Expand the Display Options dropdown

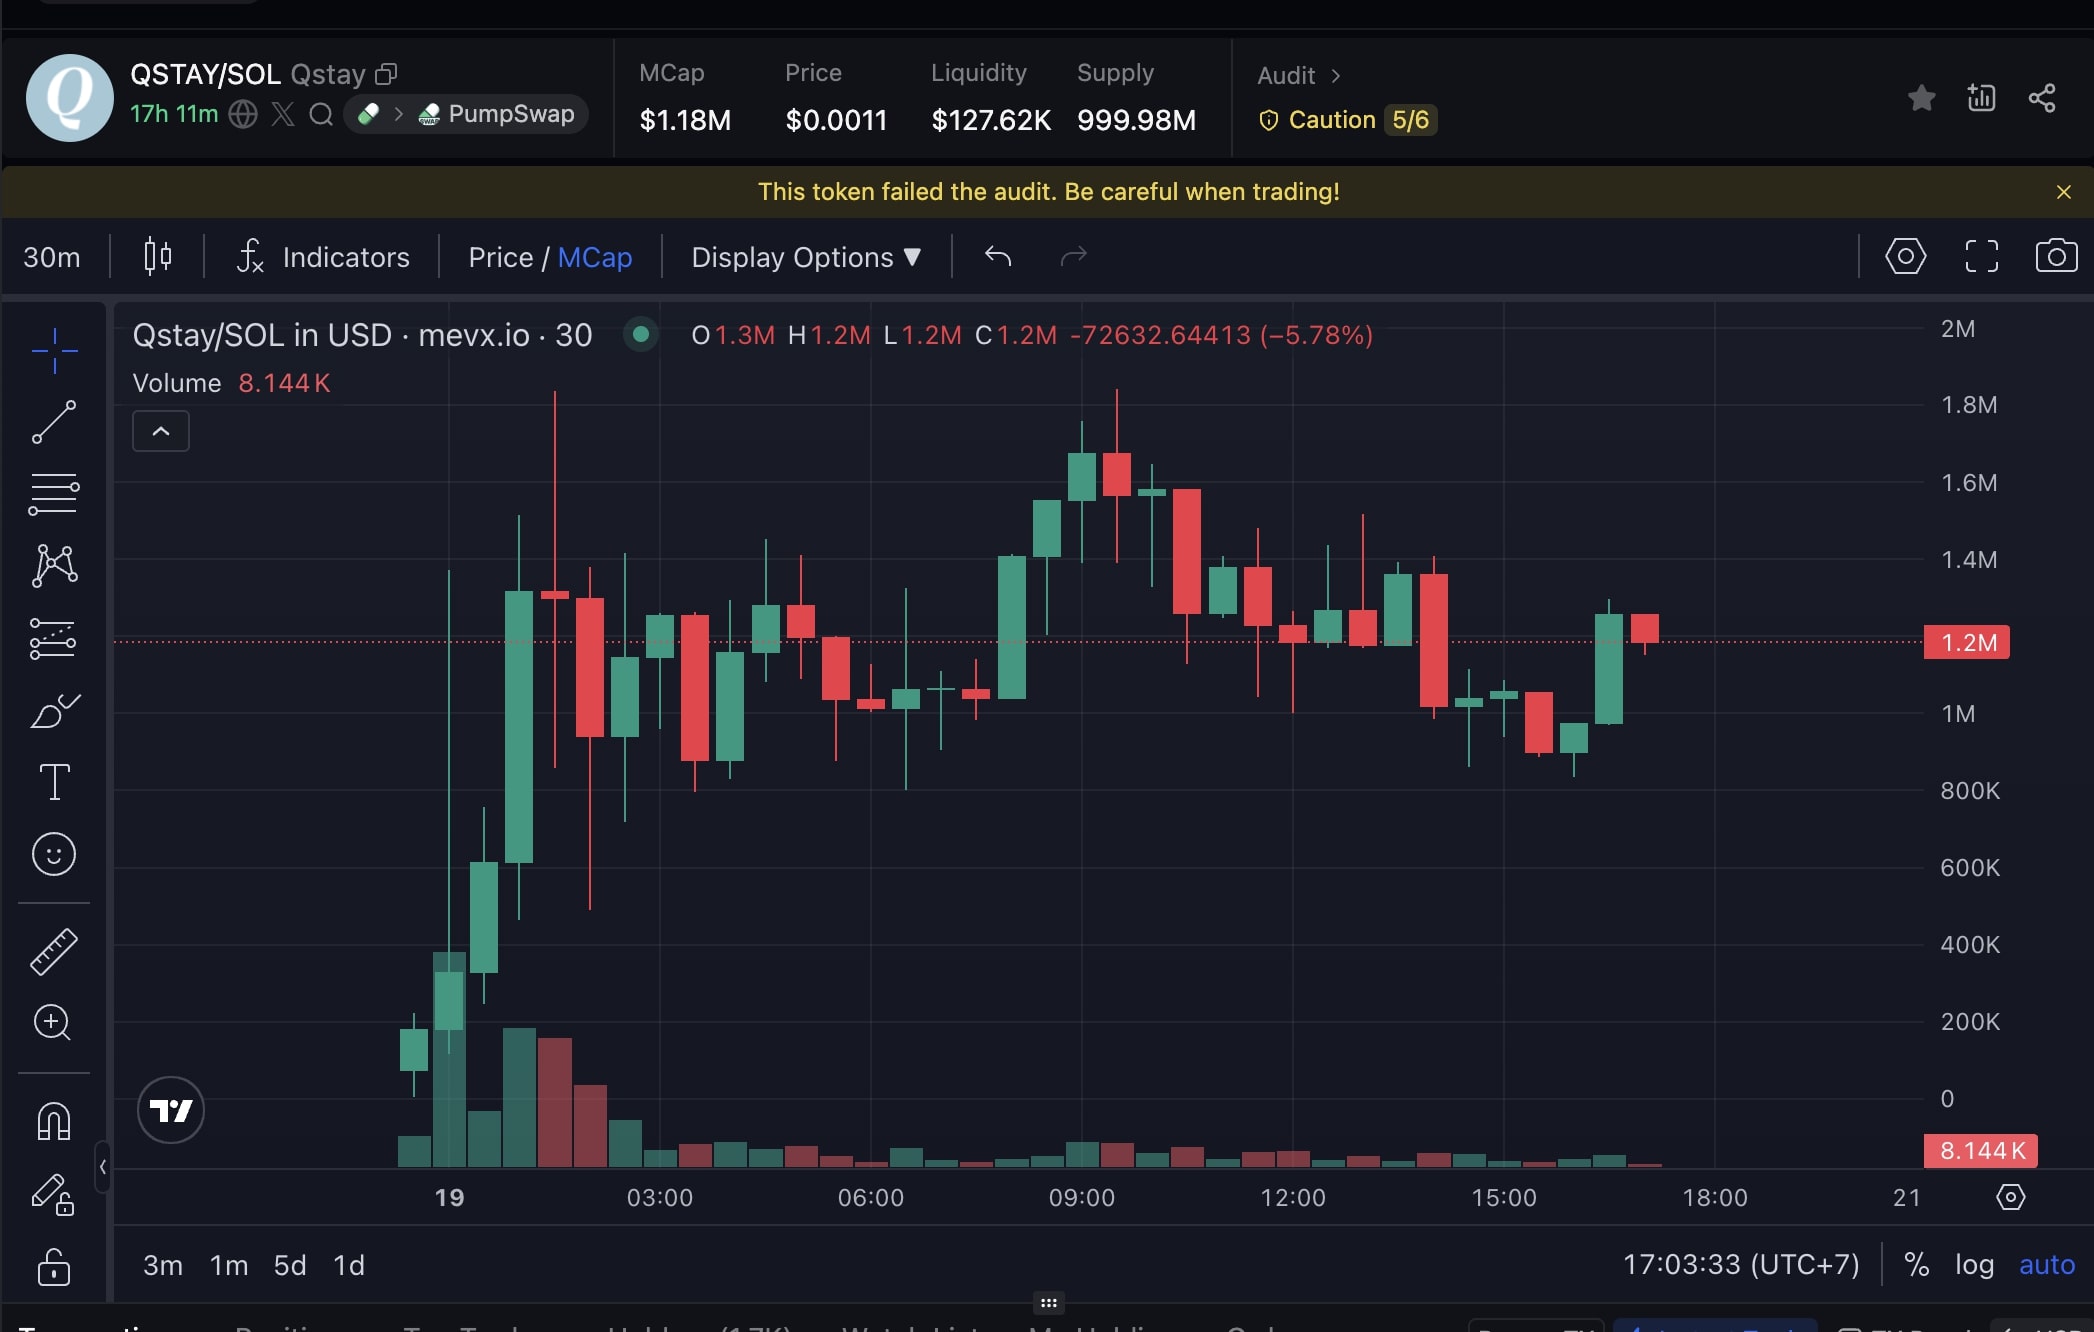pyautogui.click(x=806, y=257)
